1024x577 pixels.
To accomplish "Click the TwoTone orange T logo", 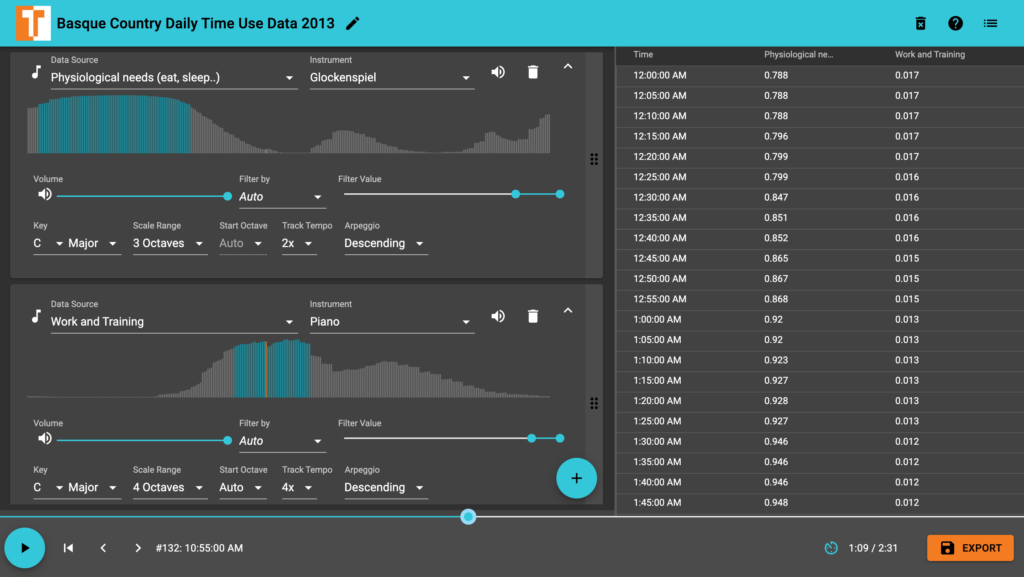I will [x=33, y=23].
